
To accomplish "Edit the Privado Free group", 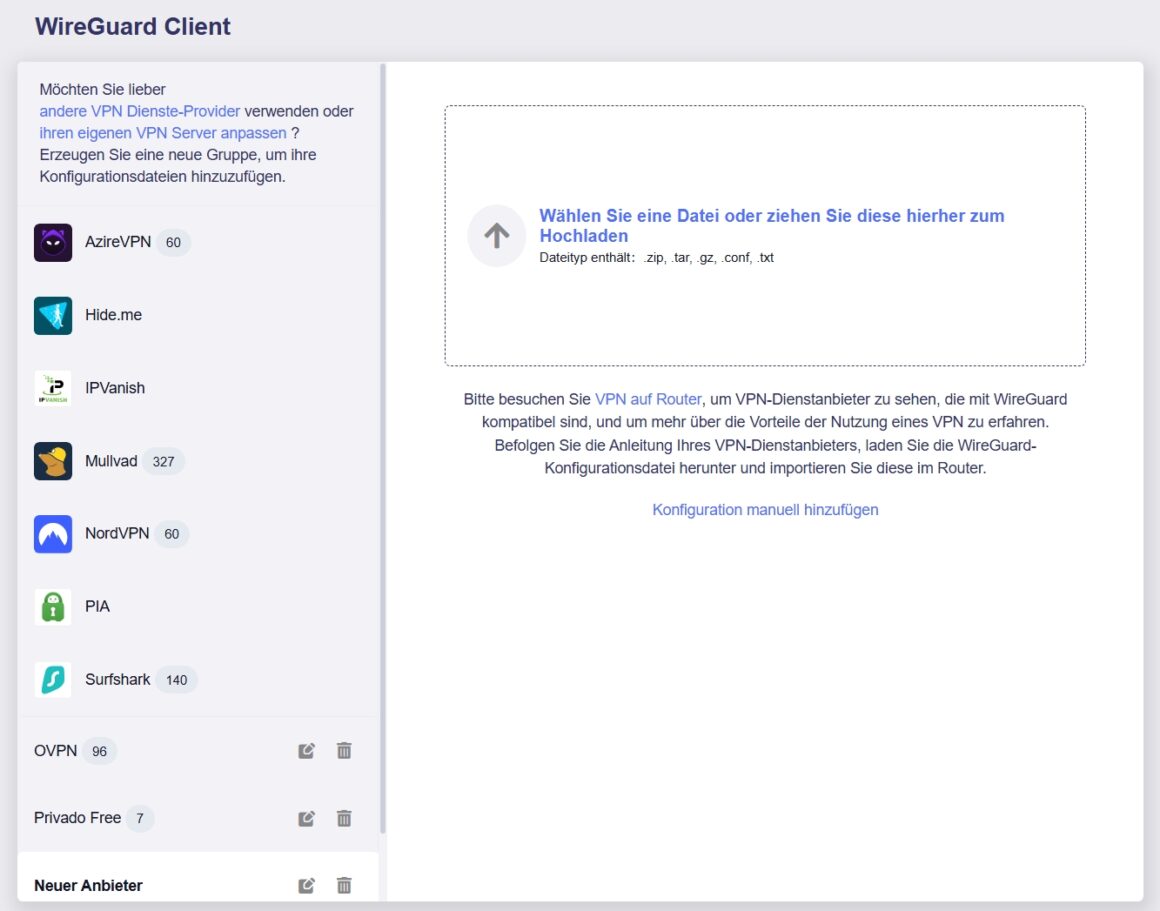I will (x=306, y=818).
